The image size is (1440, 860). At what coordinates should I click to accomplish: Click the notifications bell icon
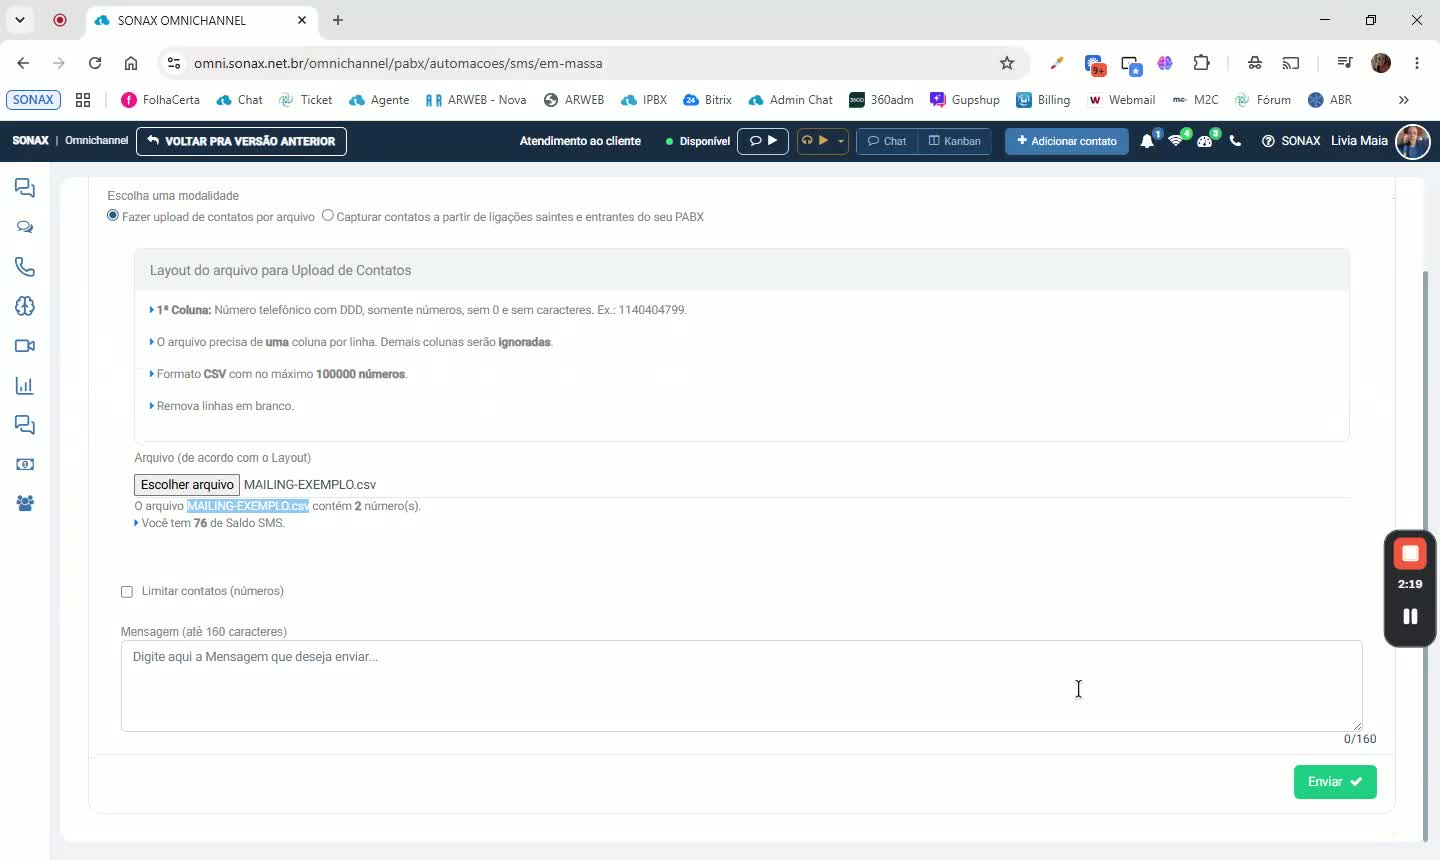pyautogui.click(x=1147, y=141)
